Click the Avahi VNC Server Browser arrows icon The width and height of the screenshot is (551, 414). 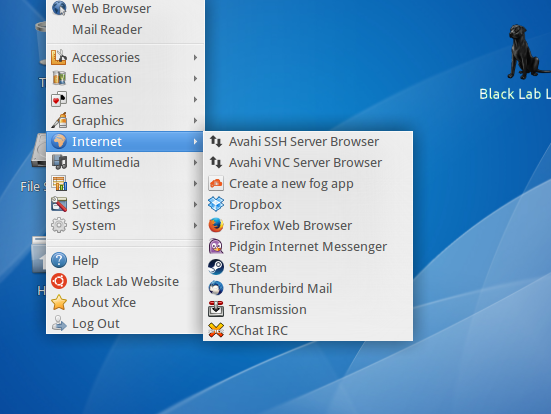[216, 162]
